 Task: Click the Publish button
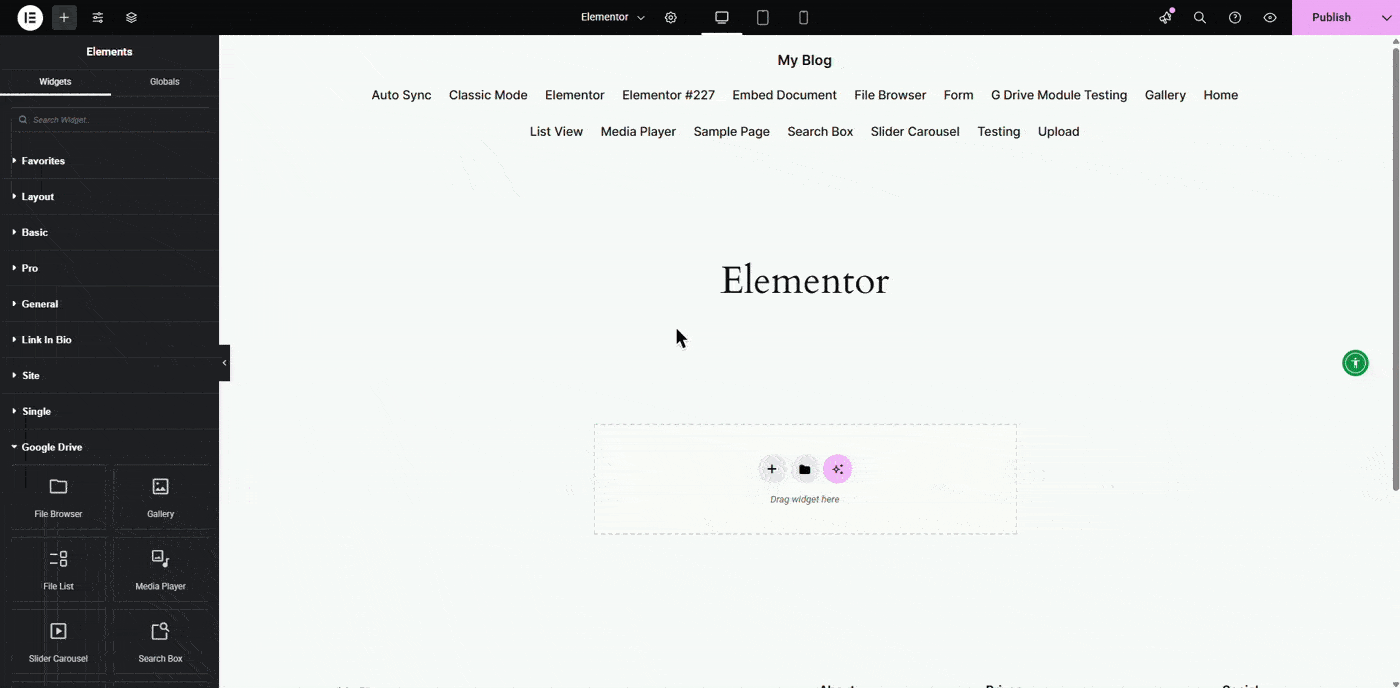coord(1331,17)
